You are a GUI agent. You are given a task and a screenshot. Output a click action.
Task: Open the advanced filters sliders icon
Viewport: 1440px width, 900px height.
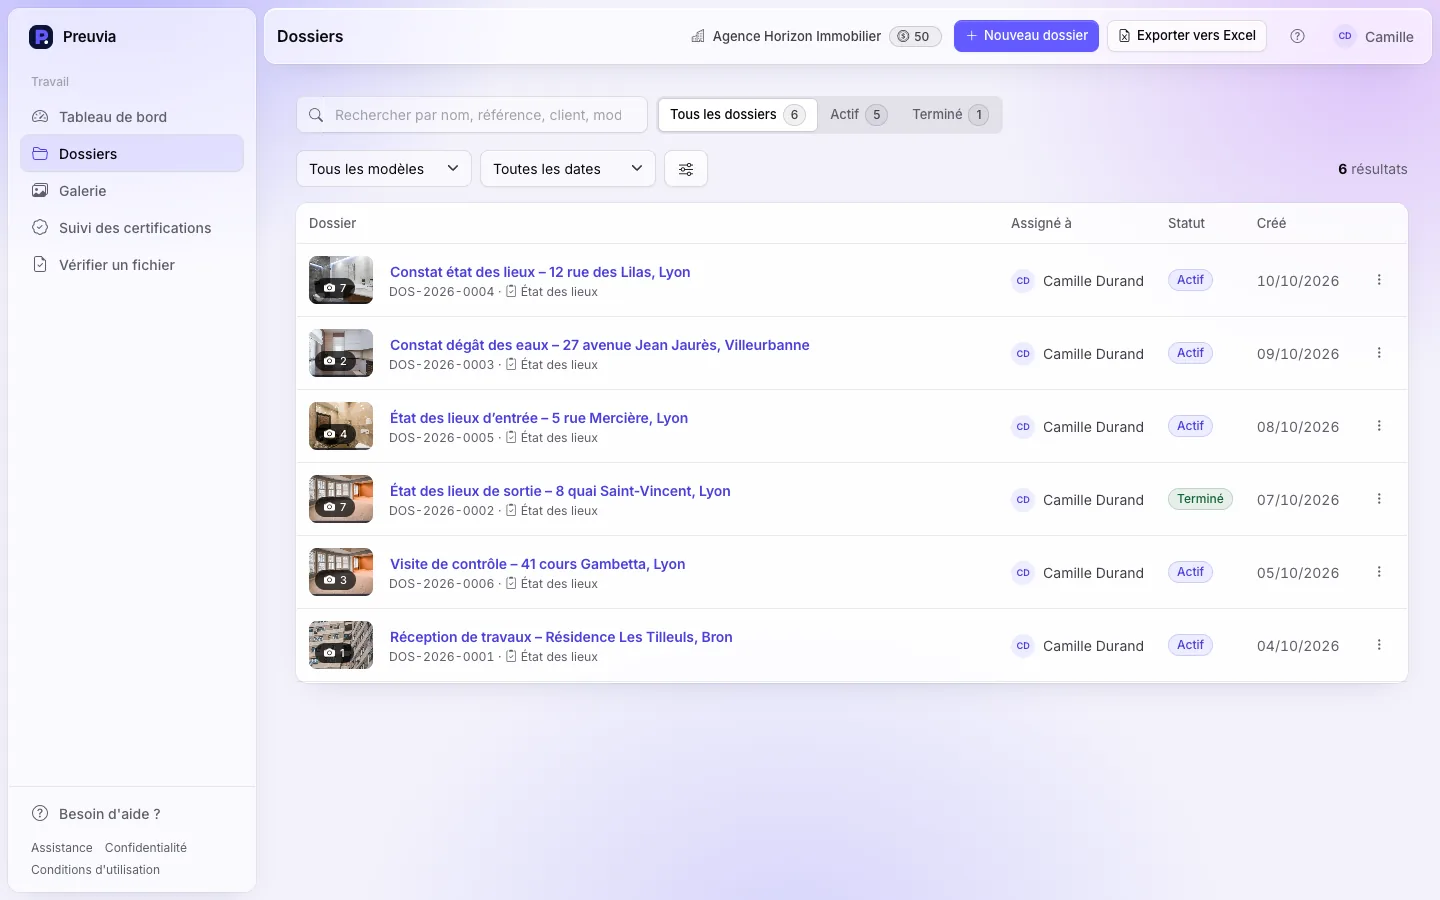pos(686,169)
